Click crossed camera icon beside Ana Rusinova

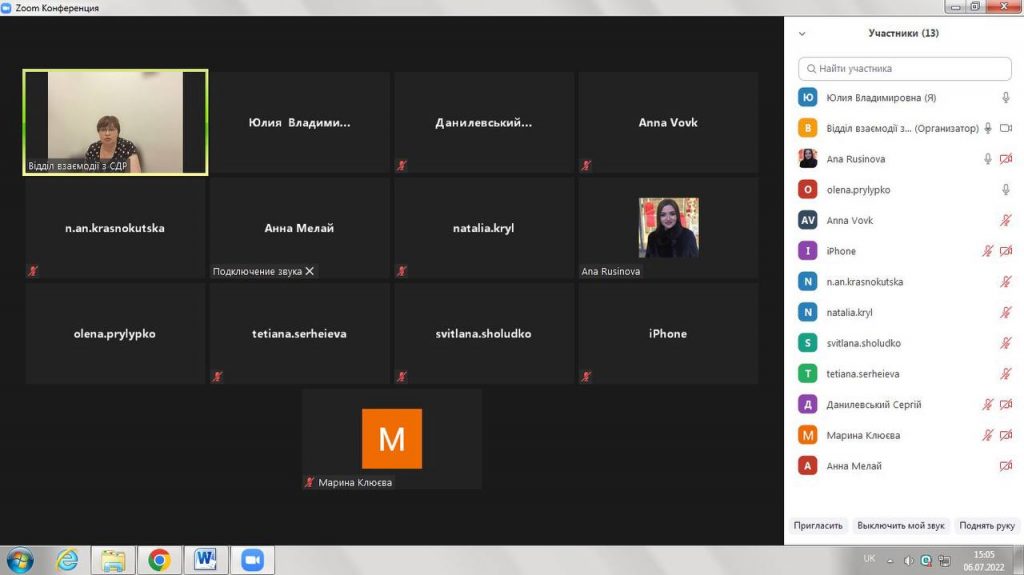(1006, 159)
